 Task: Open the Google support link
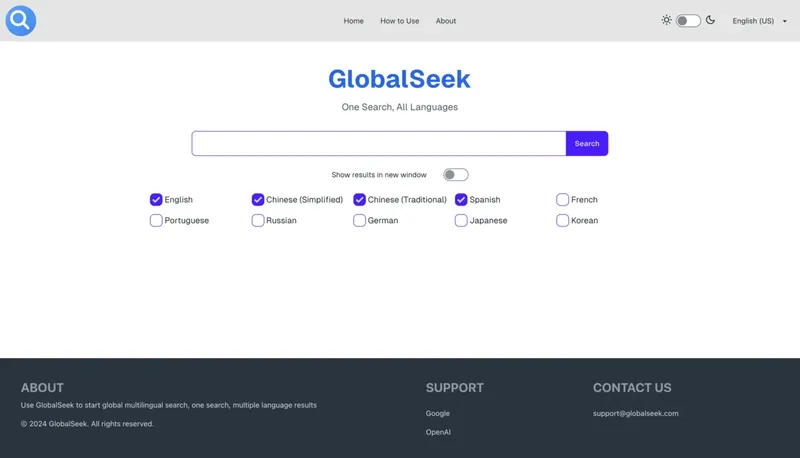(x=437, y=413)
